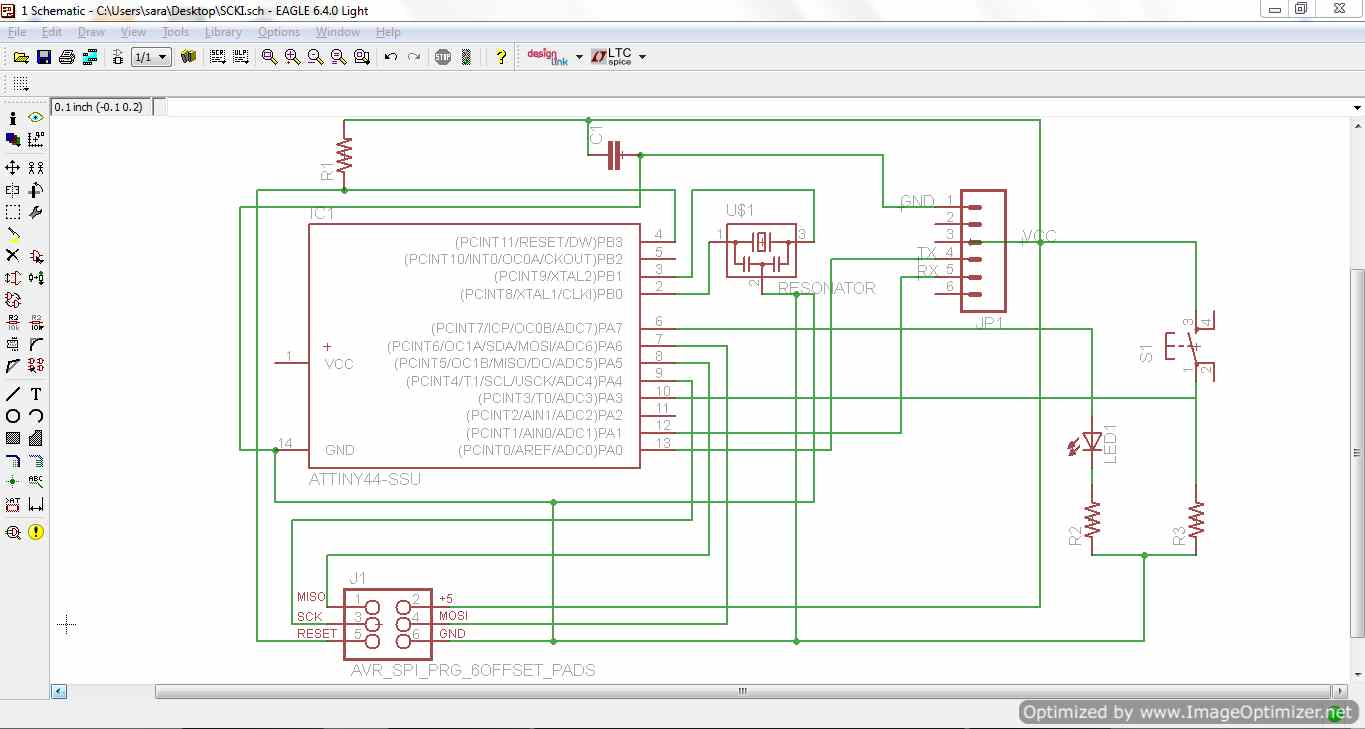This screenshot has height=729, width=1365.
Task: Switch to board editor
Action: pyautogui.click(x=118, y=57)
